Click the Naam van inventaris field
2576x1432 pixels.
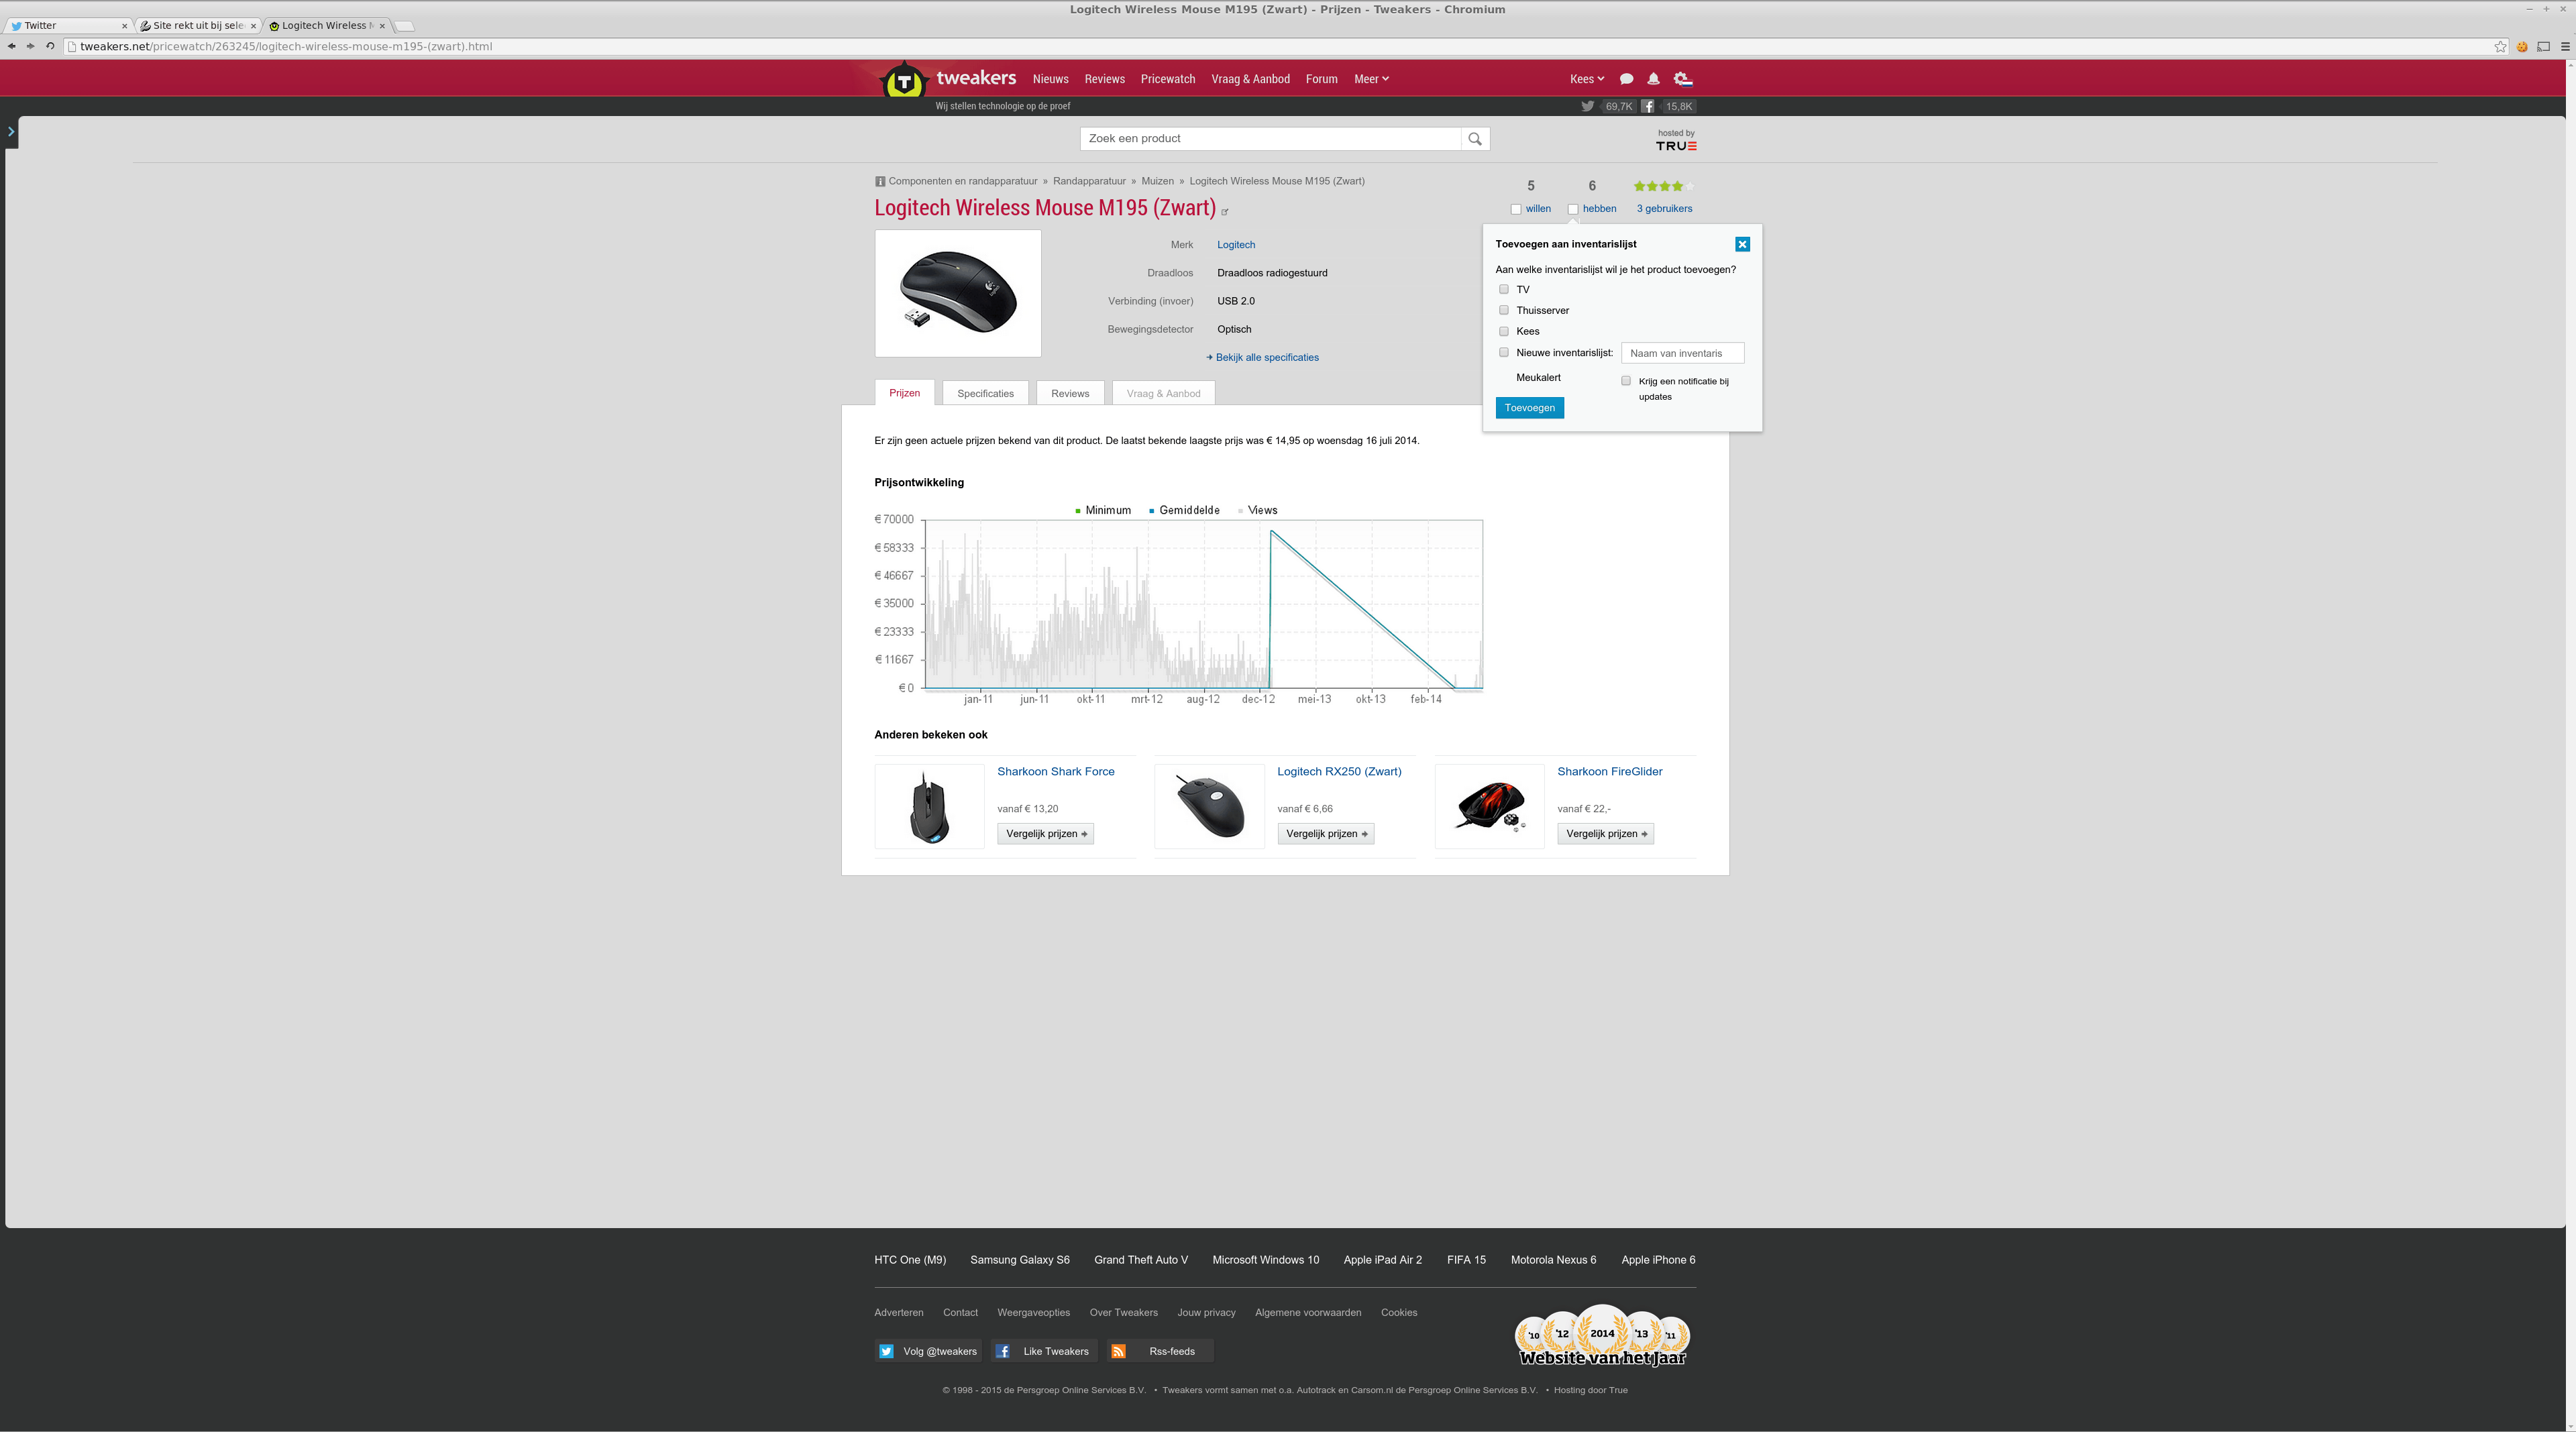tap(1682, 353)
